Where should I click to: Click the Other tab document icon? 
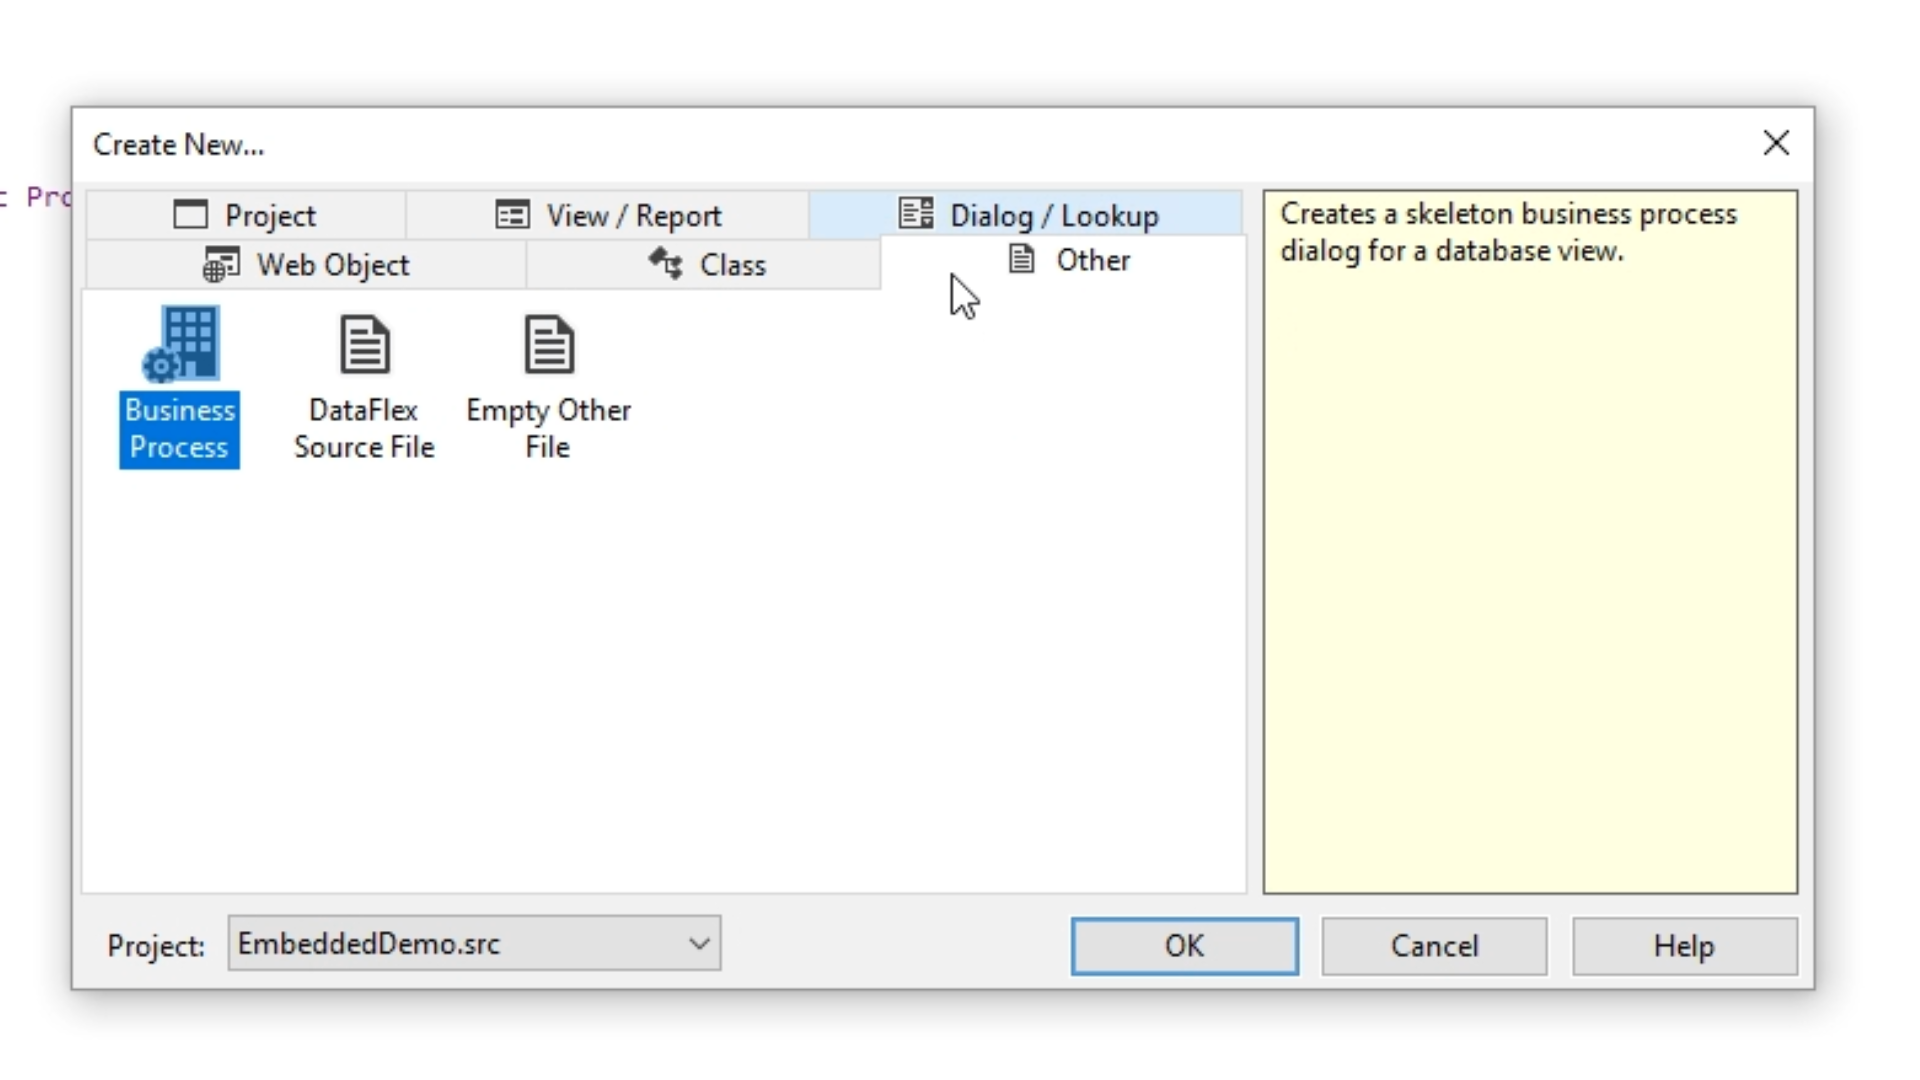(1021, 259)
